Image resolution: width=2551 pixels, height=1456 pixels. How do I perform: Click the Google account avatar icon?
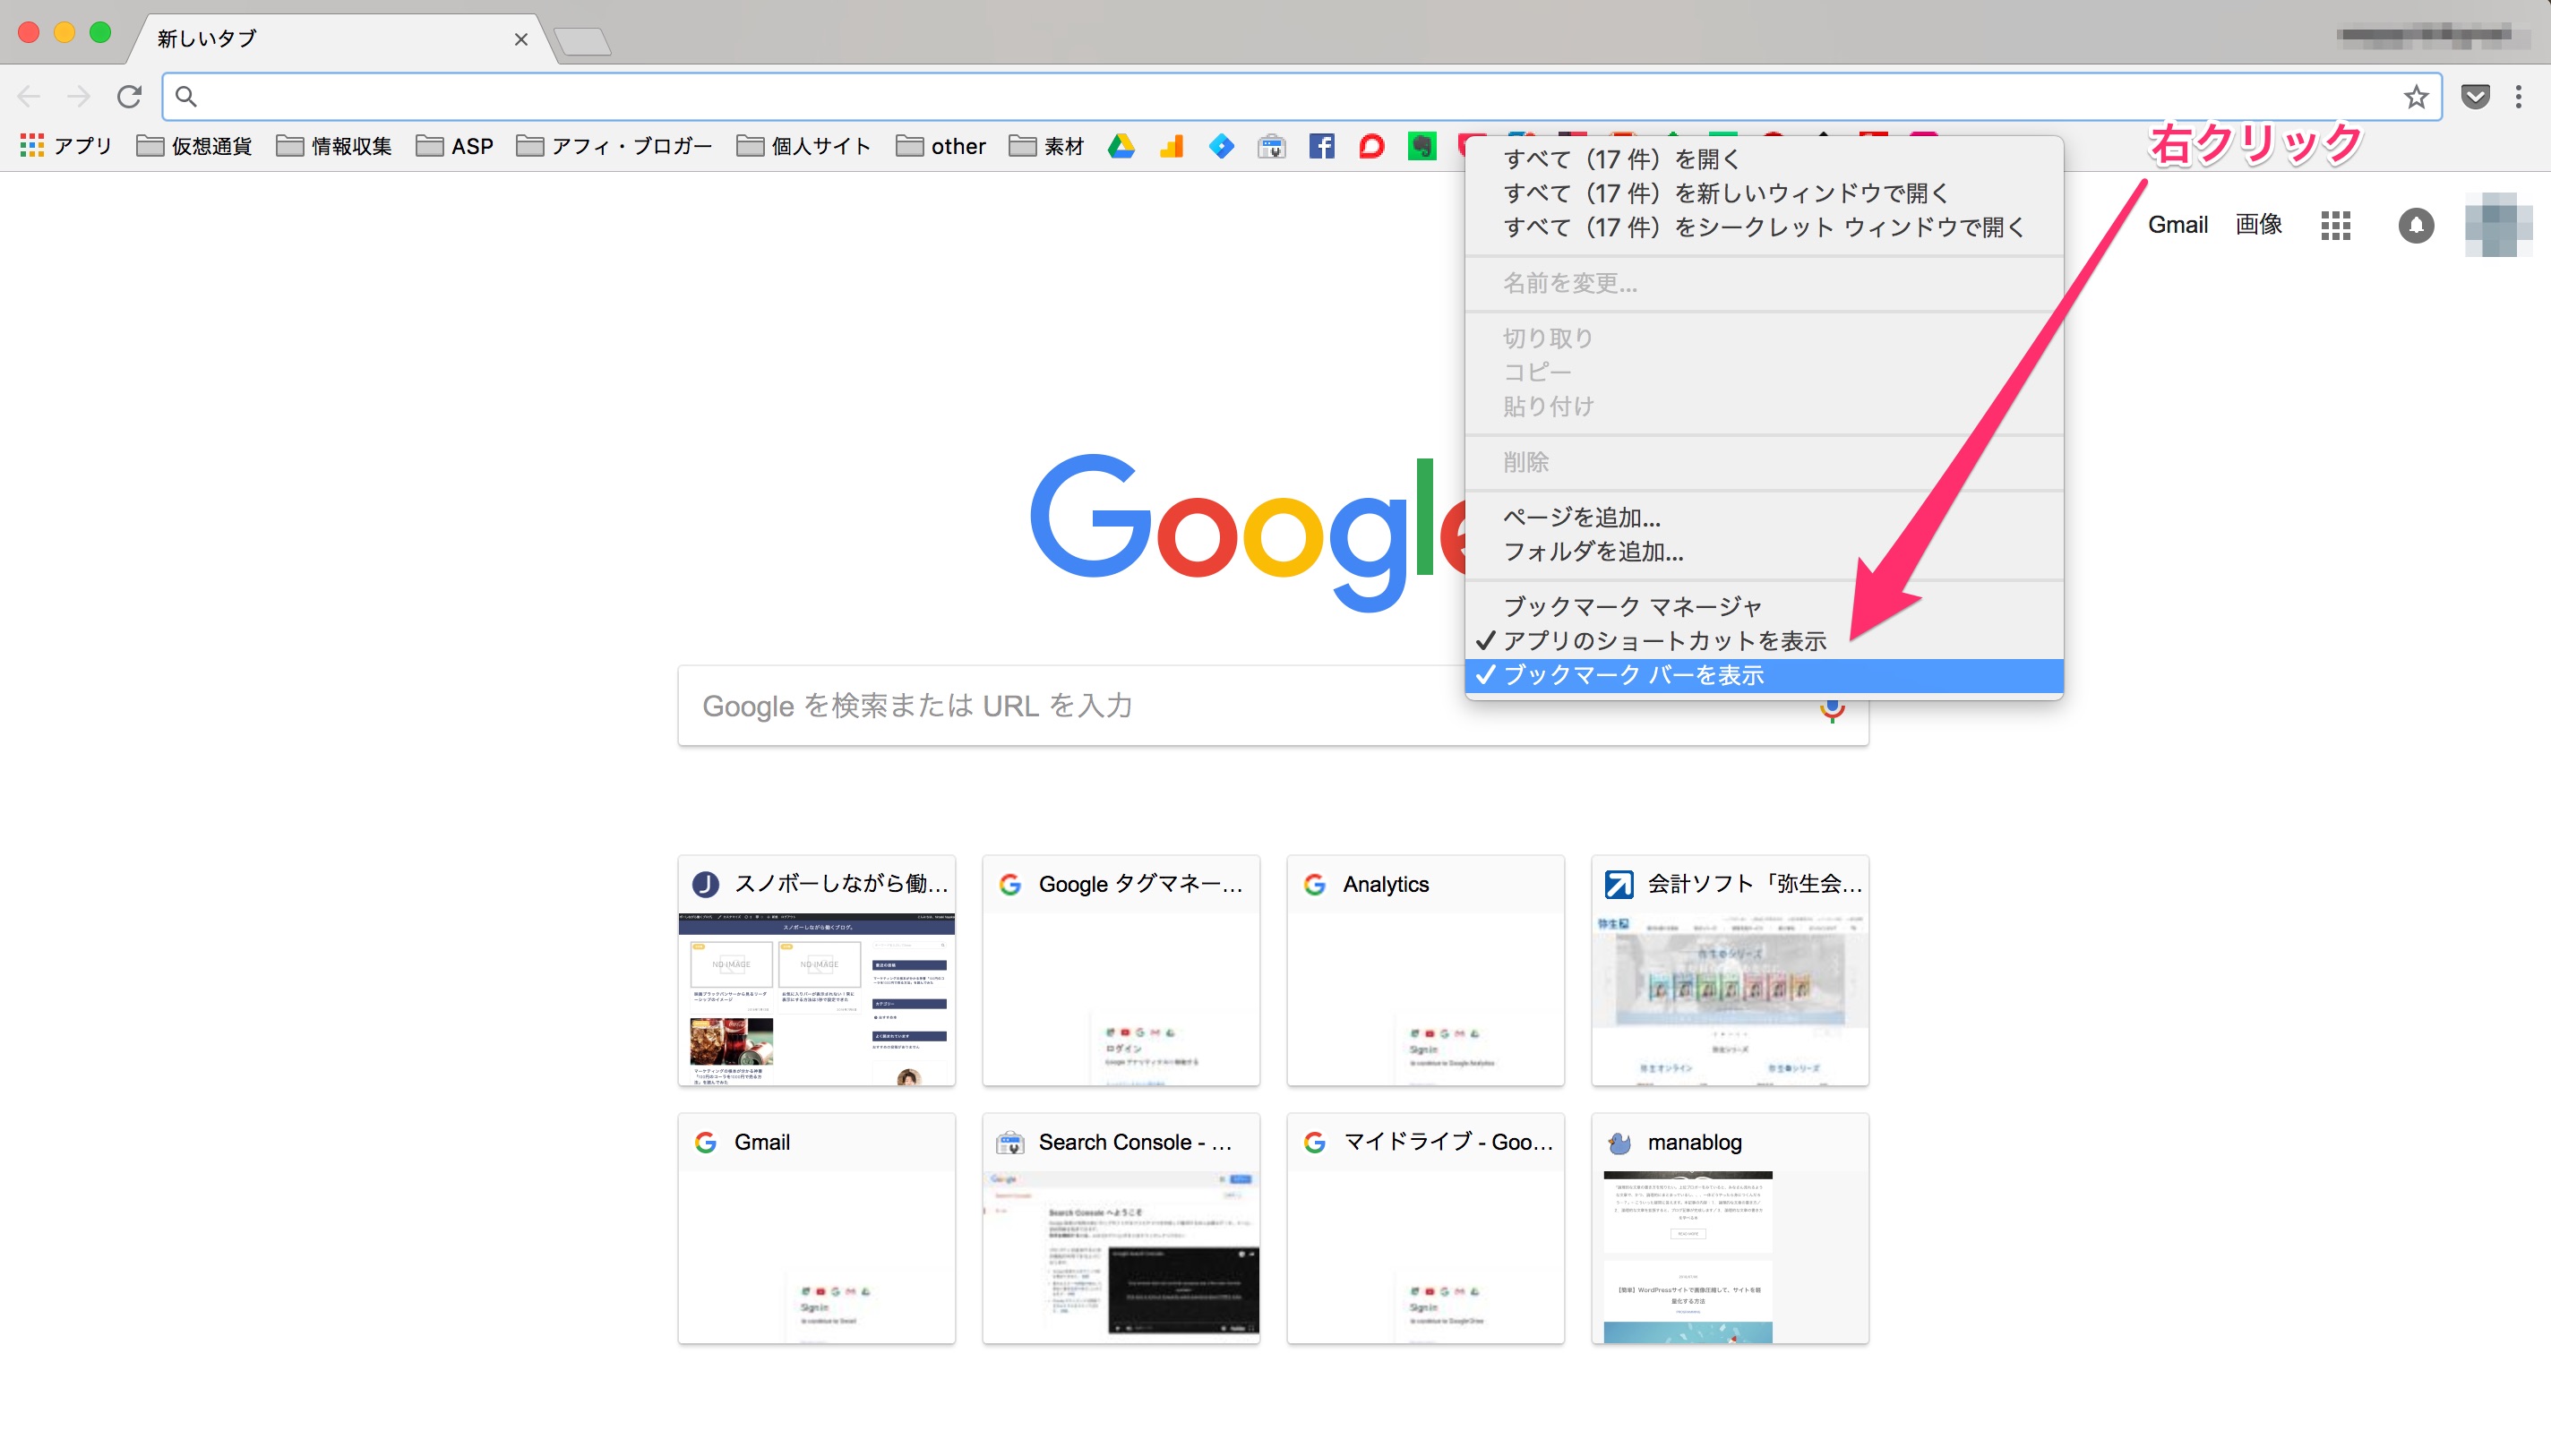(2491, 224)
